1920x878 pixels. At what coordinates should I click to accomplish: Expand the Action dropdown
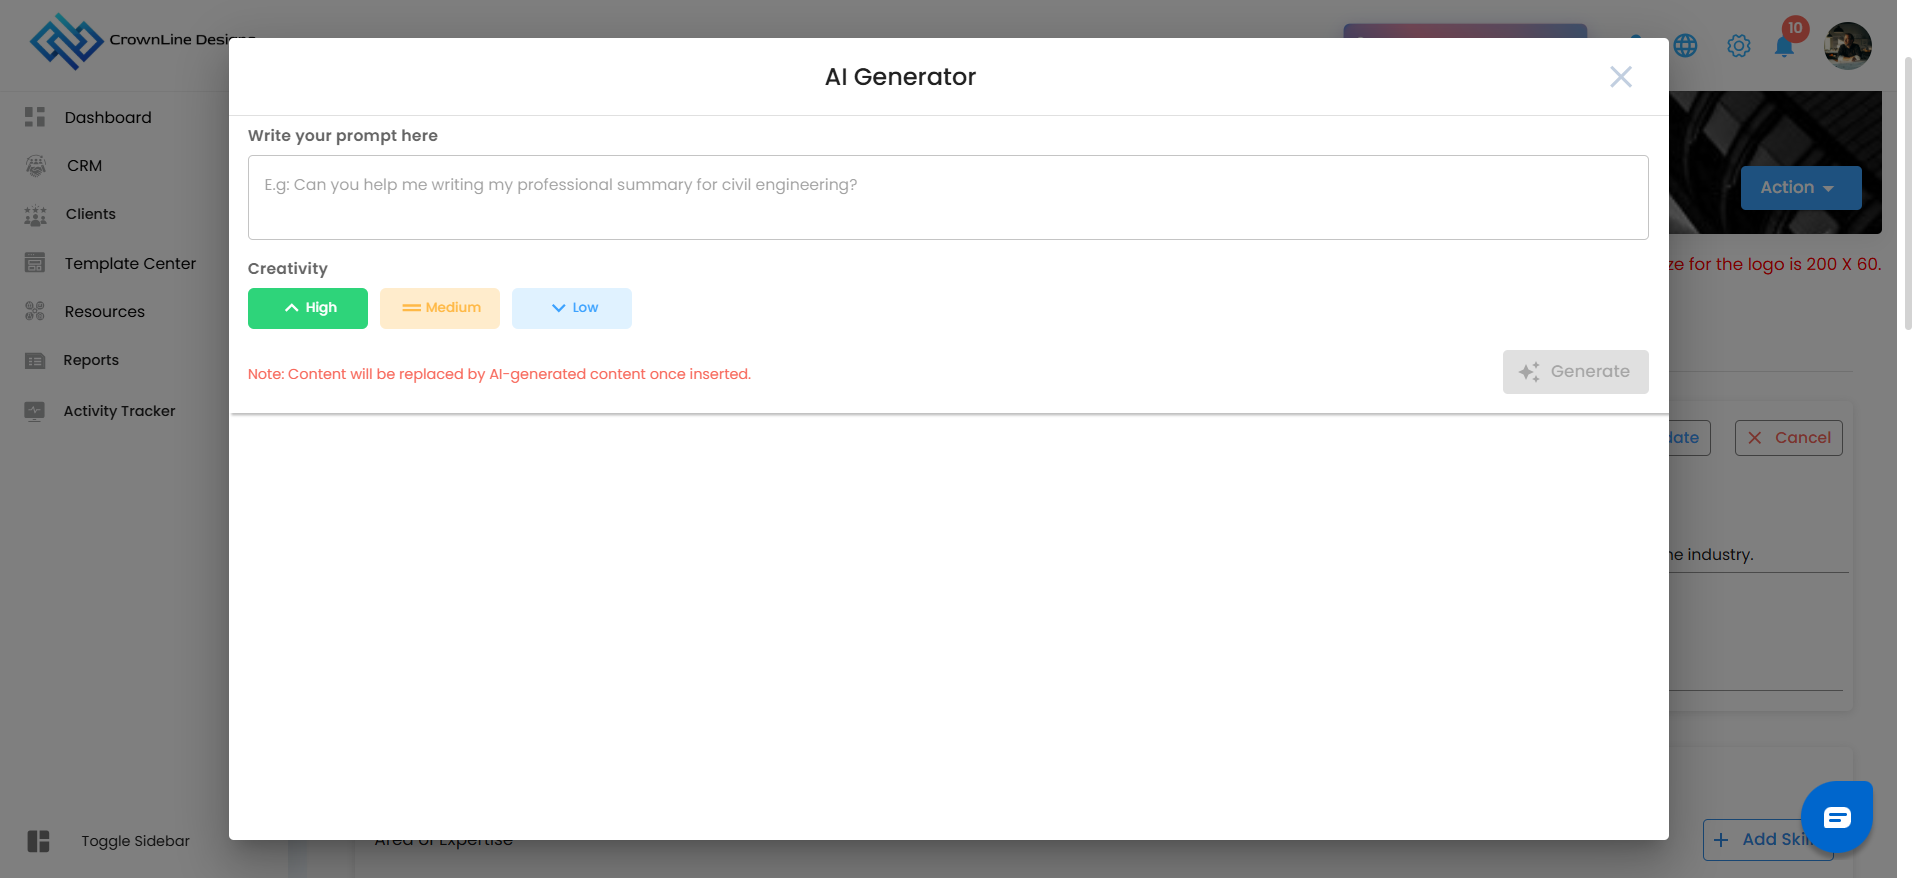[x=1800, y=188]
